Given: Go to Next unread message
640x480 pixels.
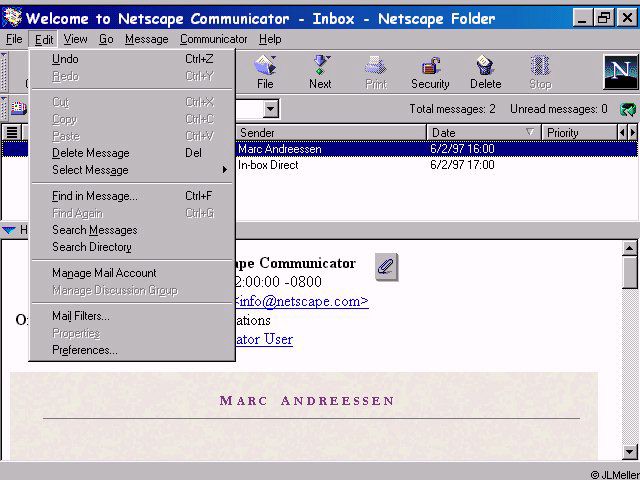Looking at the screenshot, I should tap(320, 72).
